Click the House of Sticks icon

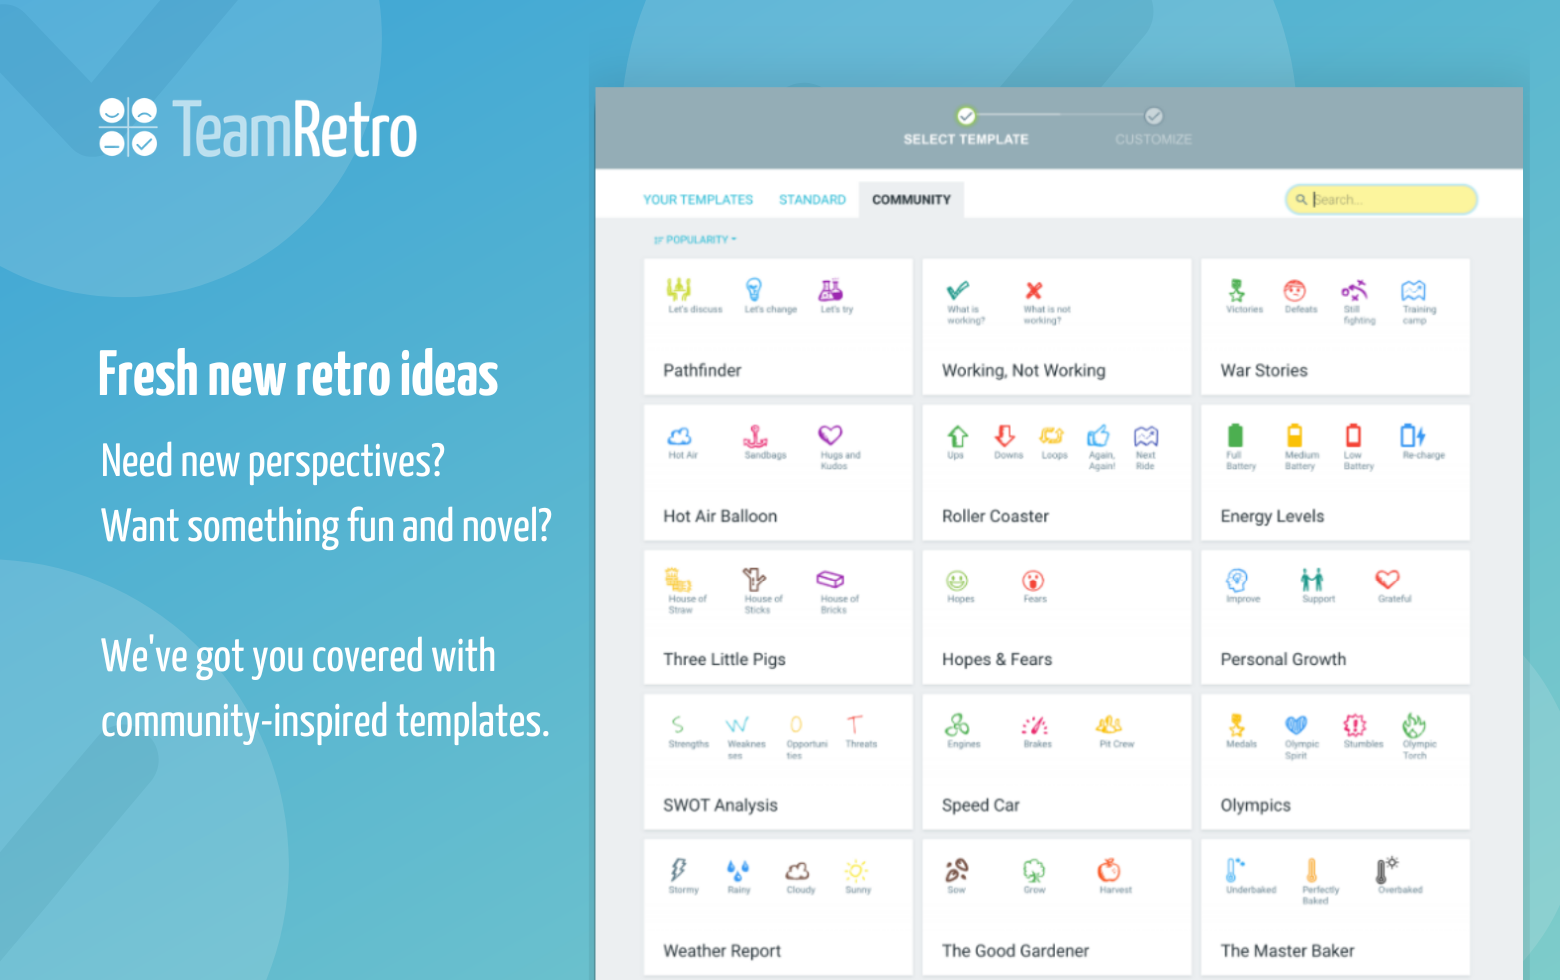754,579
